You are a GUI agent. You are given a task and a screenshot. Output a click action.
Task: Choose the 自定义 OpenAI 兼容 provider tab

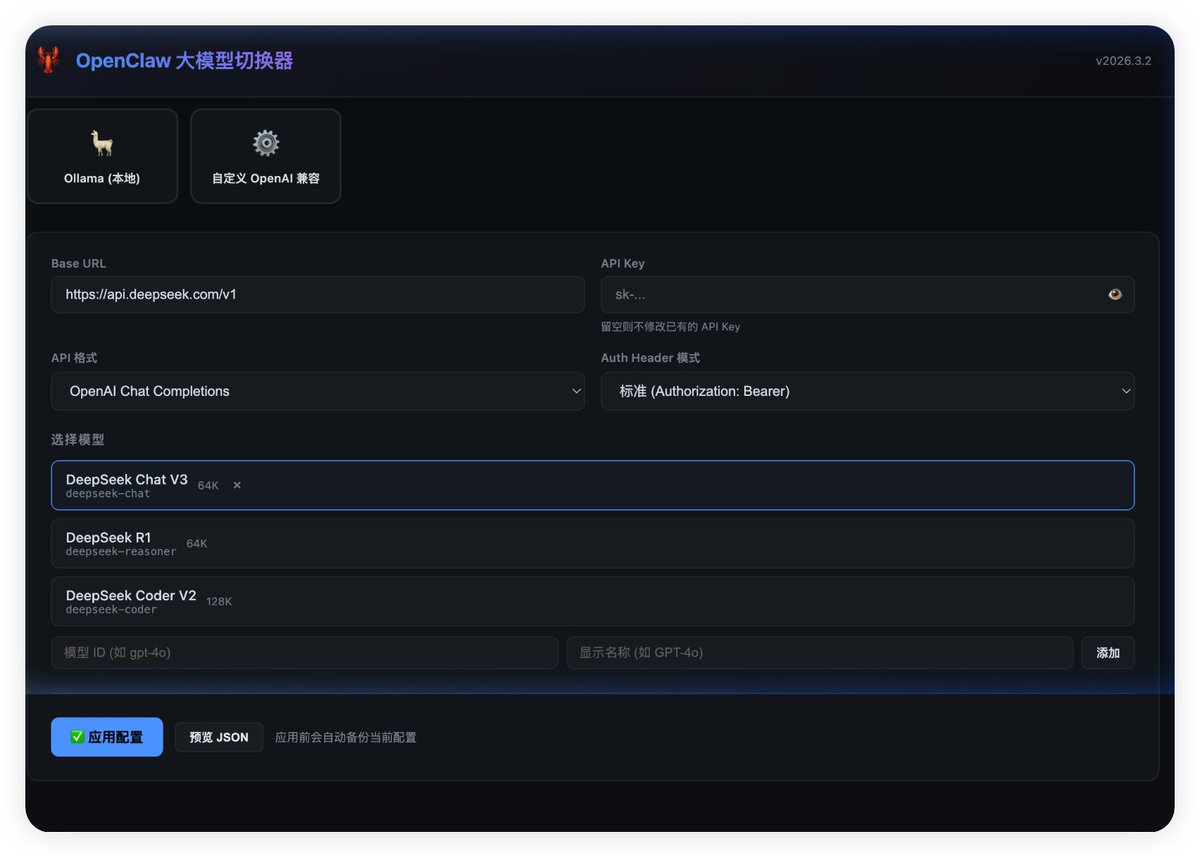[266, 156]
